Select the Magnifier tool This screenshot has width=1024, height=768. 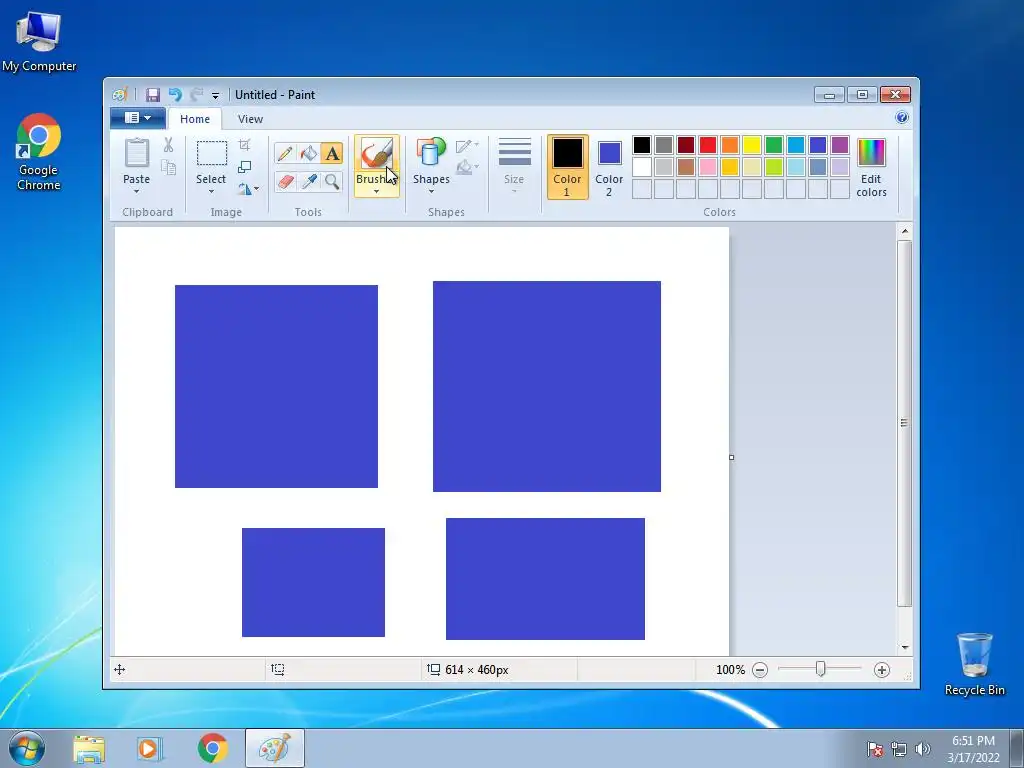click(x=332, y=181)
